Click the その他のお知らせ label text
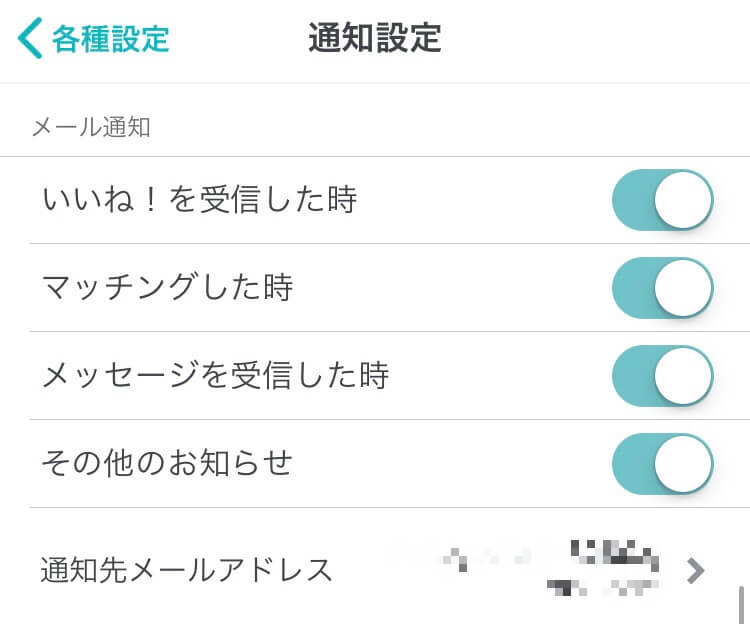The width and height of the screenshot is (750, 624). [x=167, y=464]
